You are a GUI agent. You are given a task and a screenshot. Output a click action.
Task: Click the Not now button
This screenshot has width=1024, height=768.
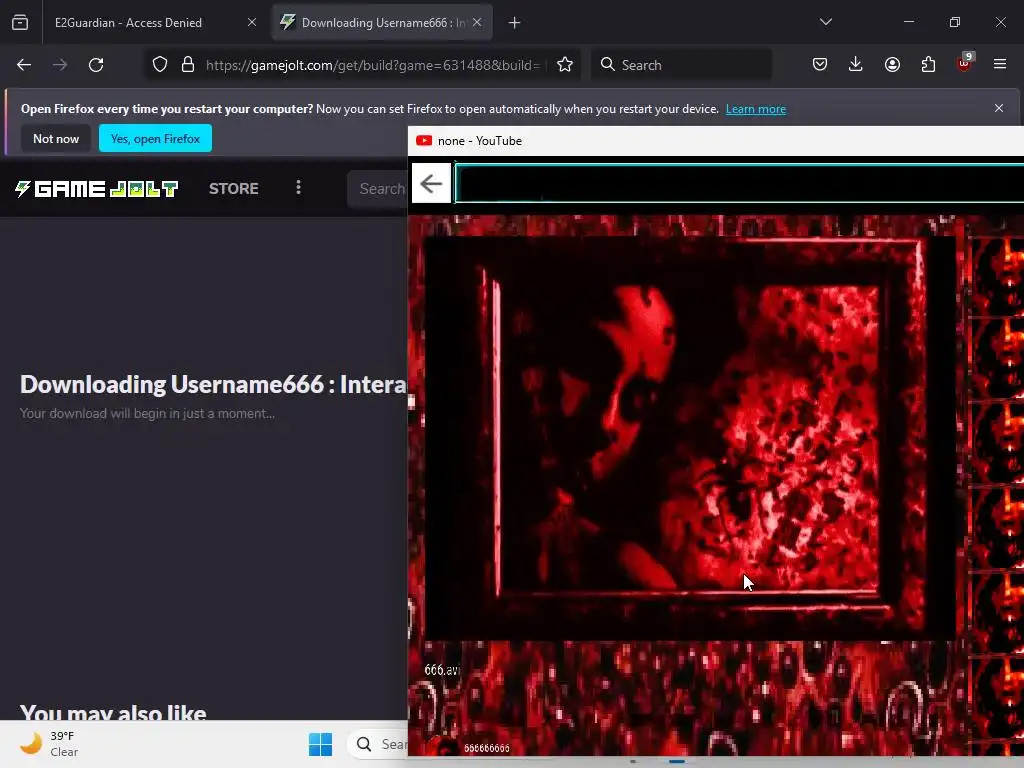tap(56, 138)
